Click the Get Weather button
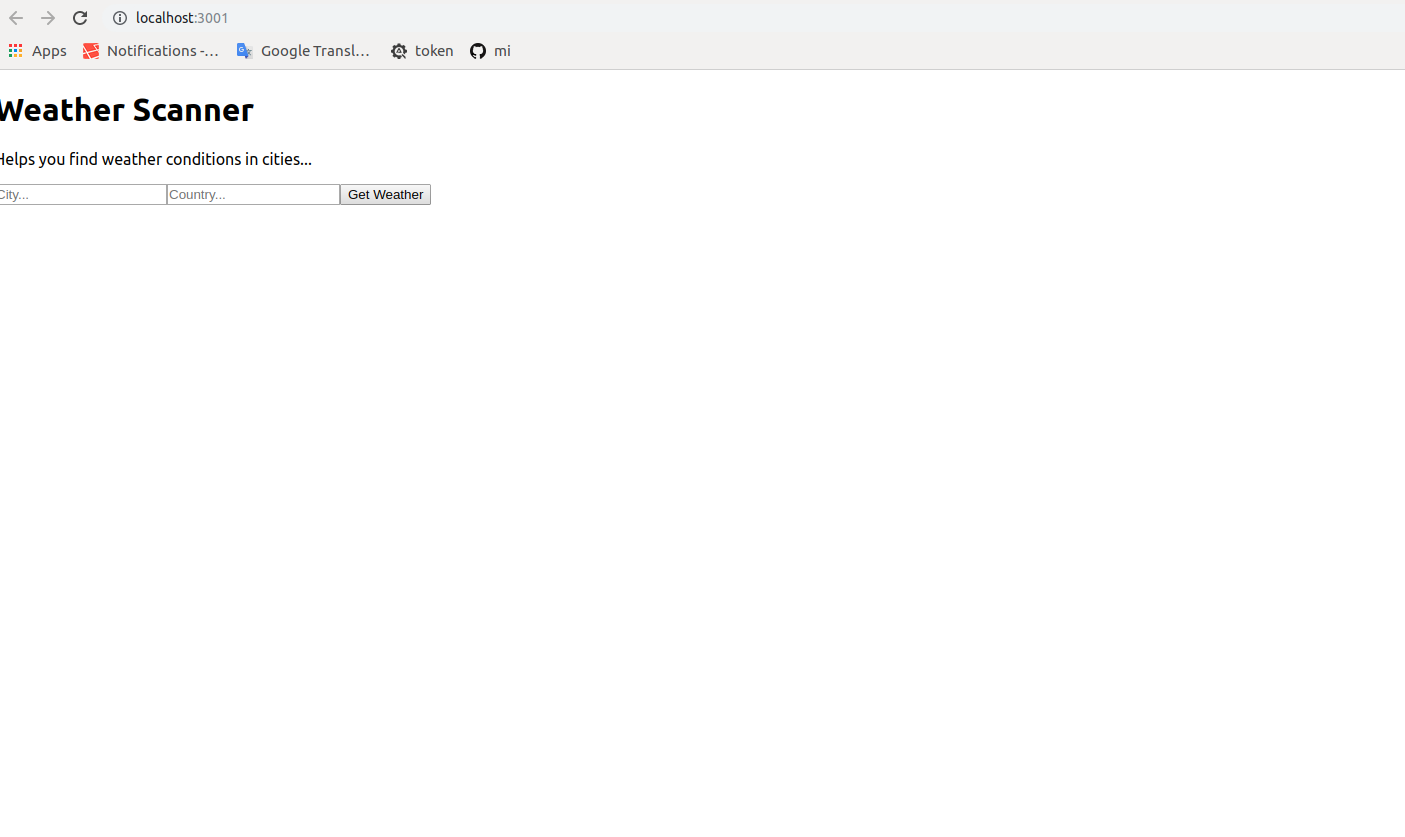 (x=385, y=195)
